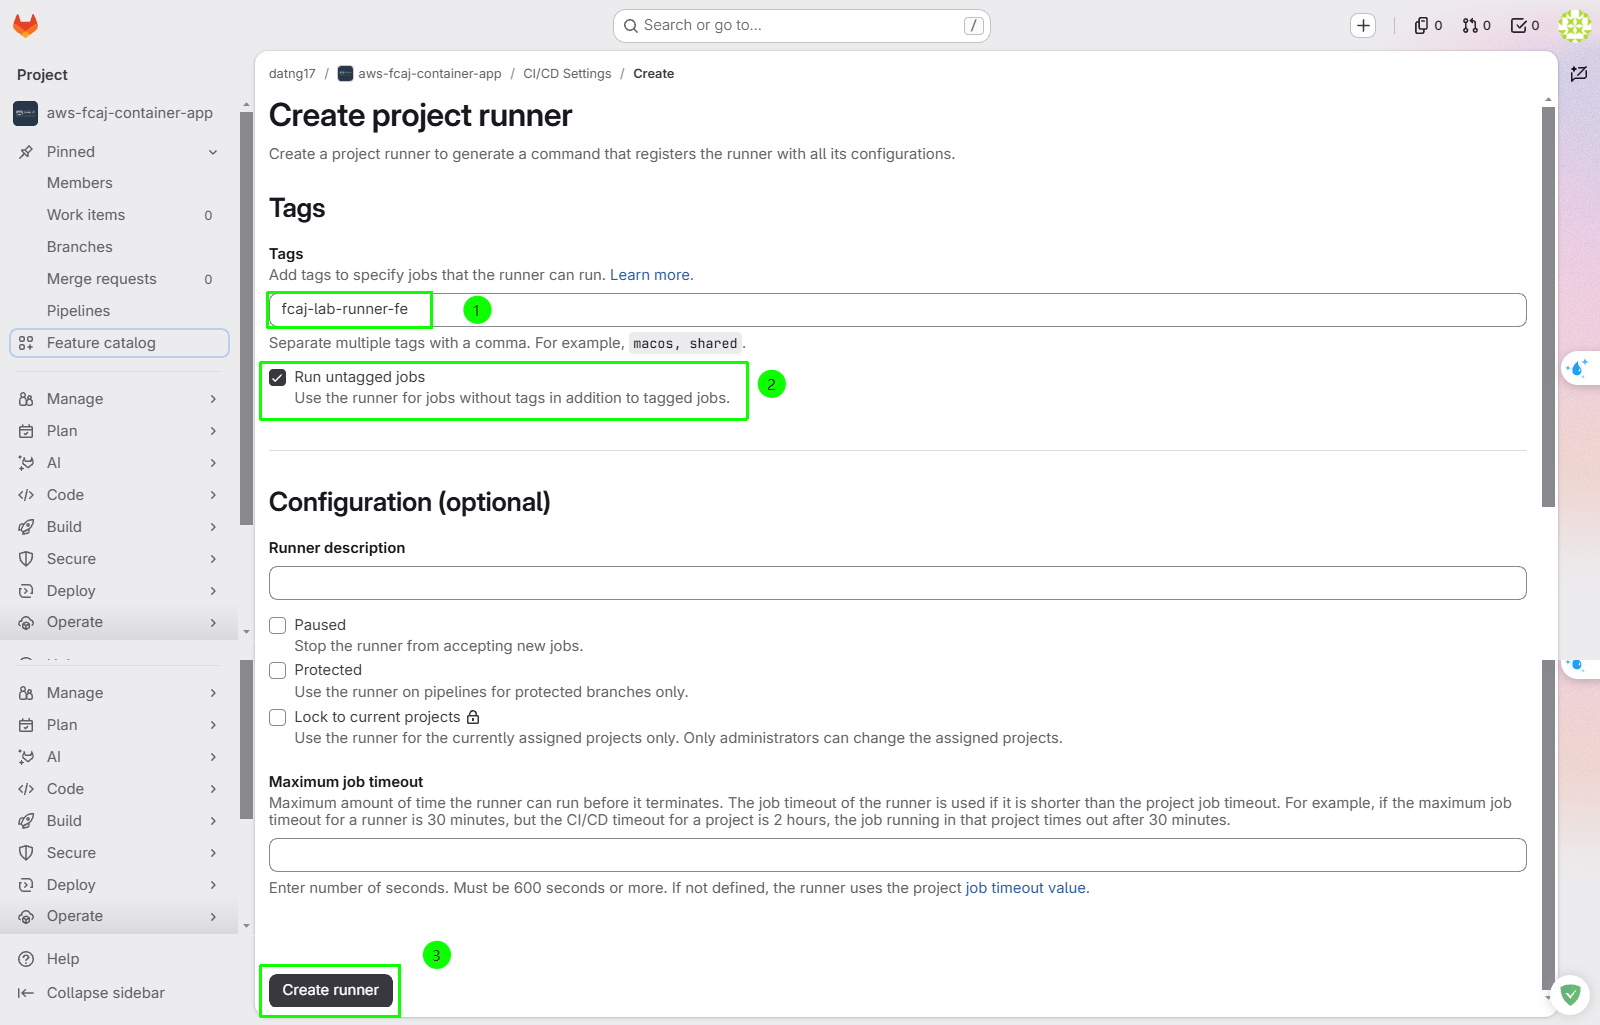Open datng17 breadcrumb link
Screen dimensions: 1600x1025
coord(292,74)
